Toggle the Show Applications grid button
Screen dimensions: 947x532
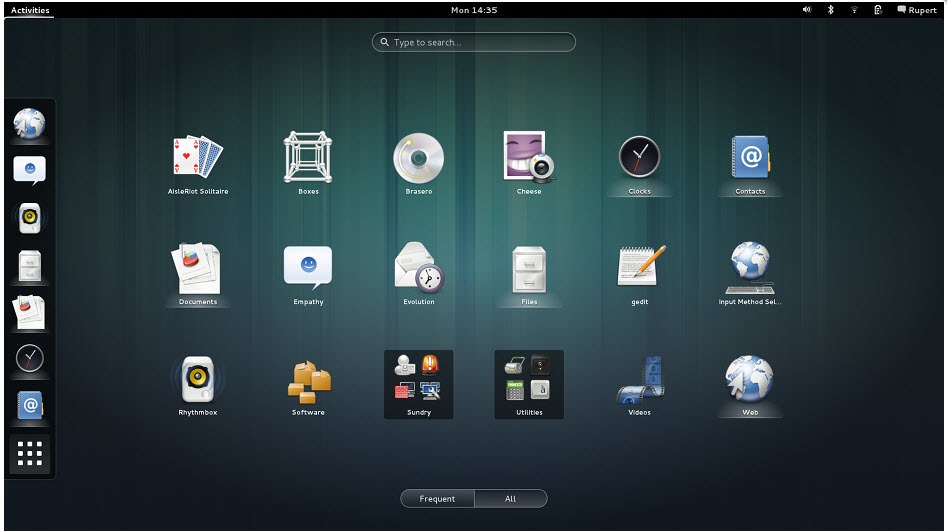(30, 453)
